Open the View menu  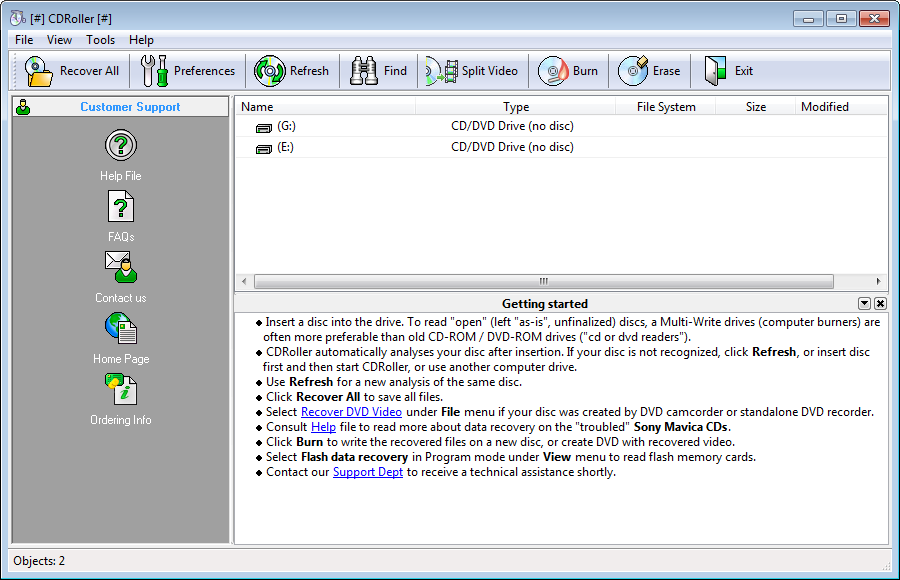tap(59, 40)
